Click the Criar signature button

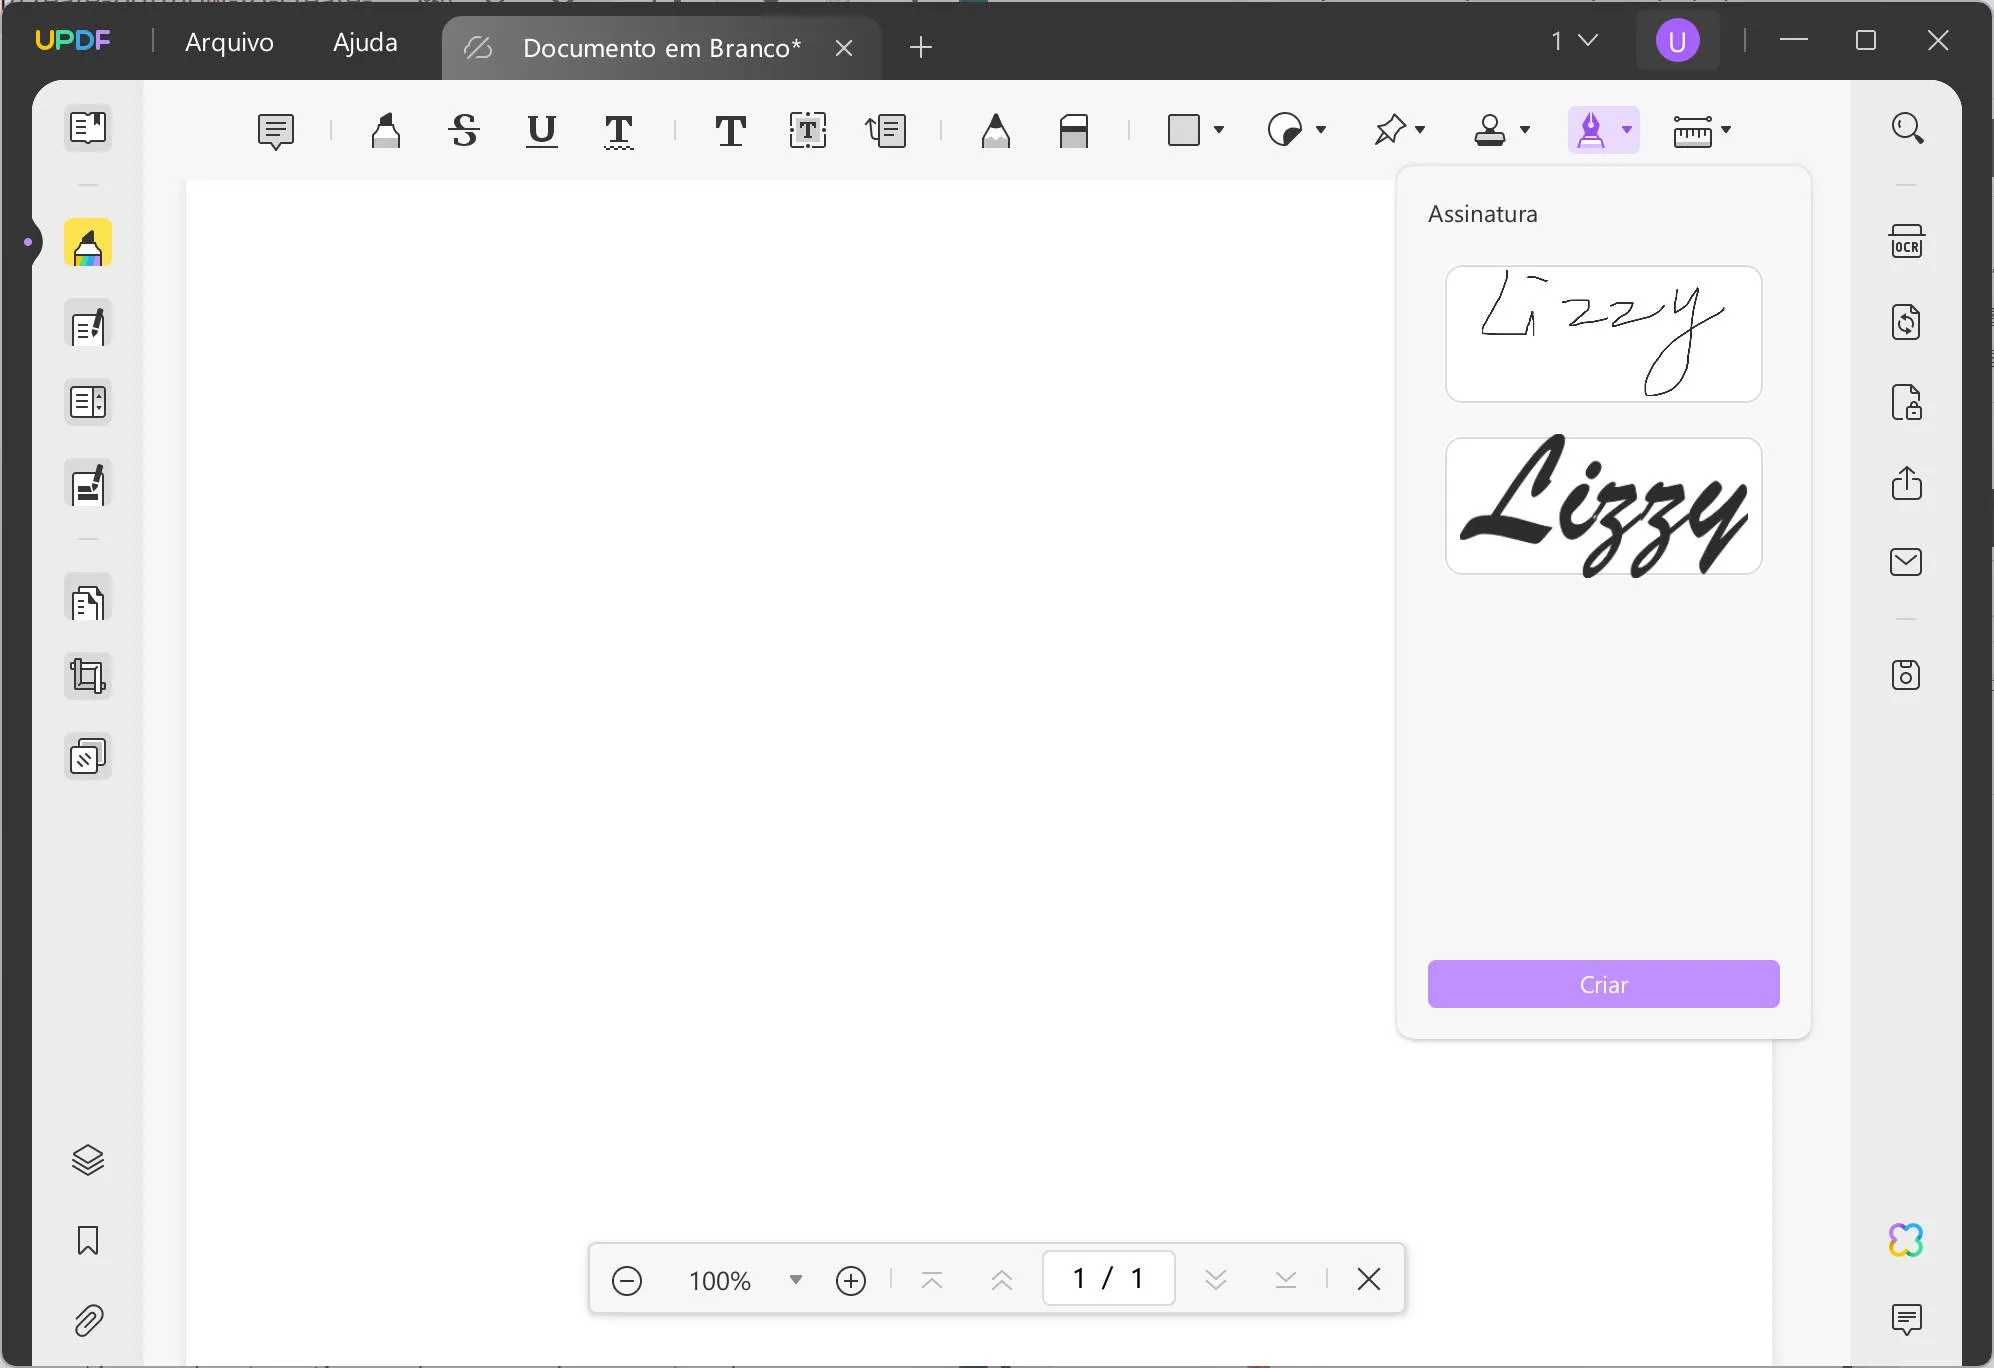[1603, 984]
